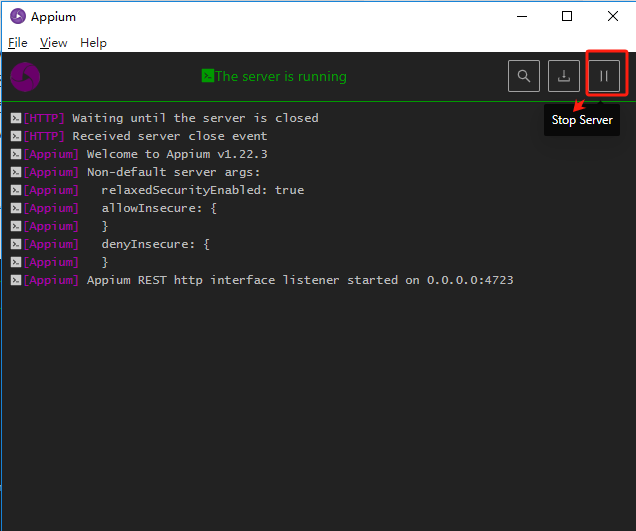
Task: Stop the server with the pause button
Action: [x=604, y=76]
